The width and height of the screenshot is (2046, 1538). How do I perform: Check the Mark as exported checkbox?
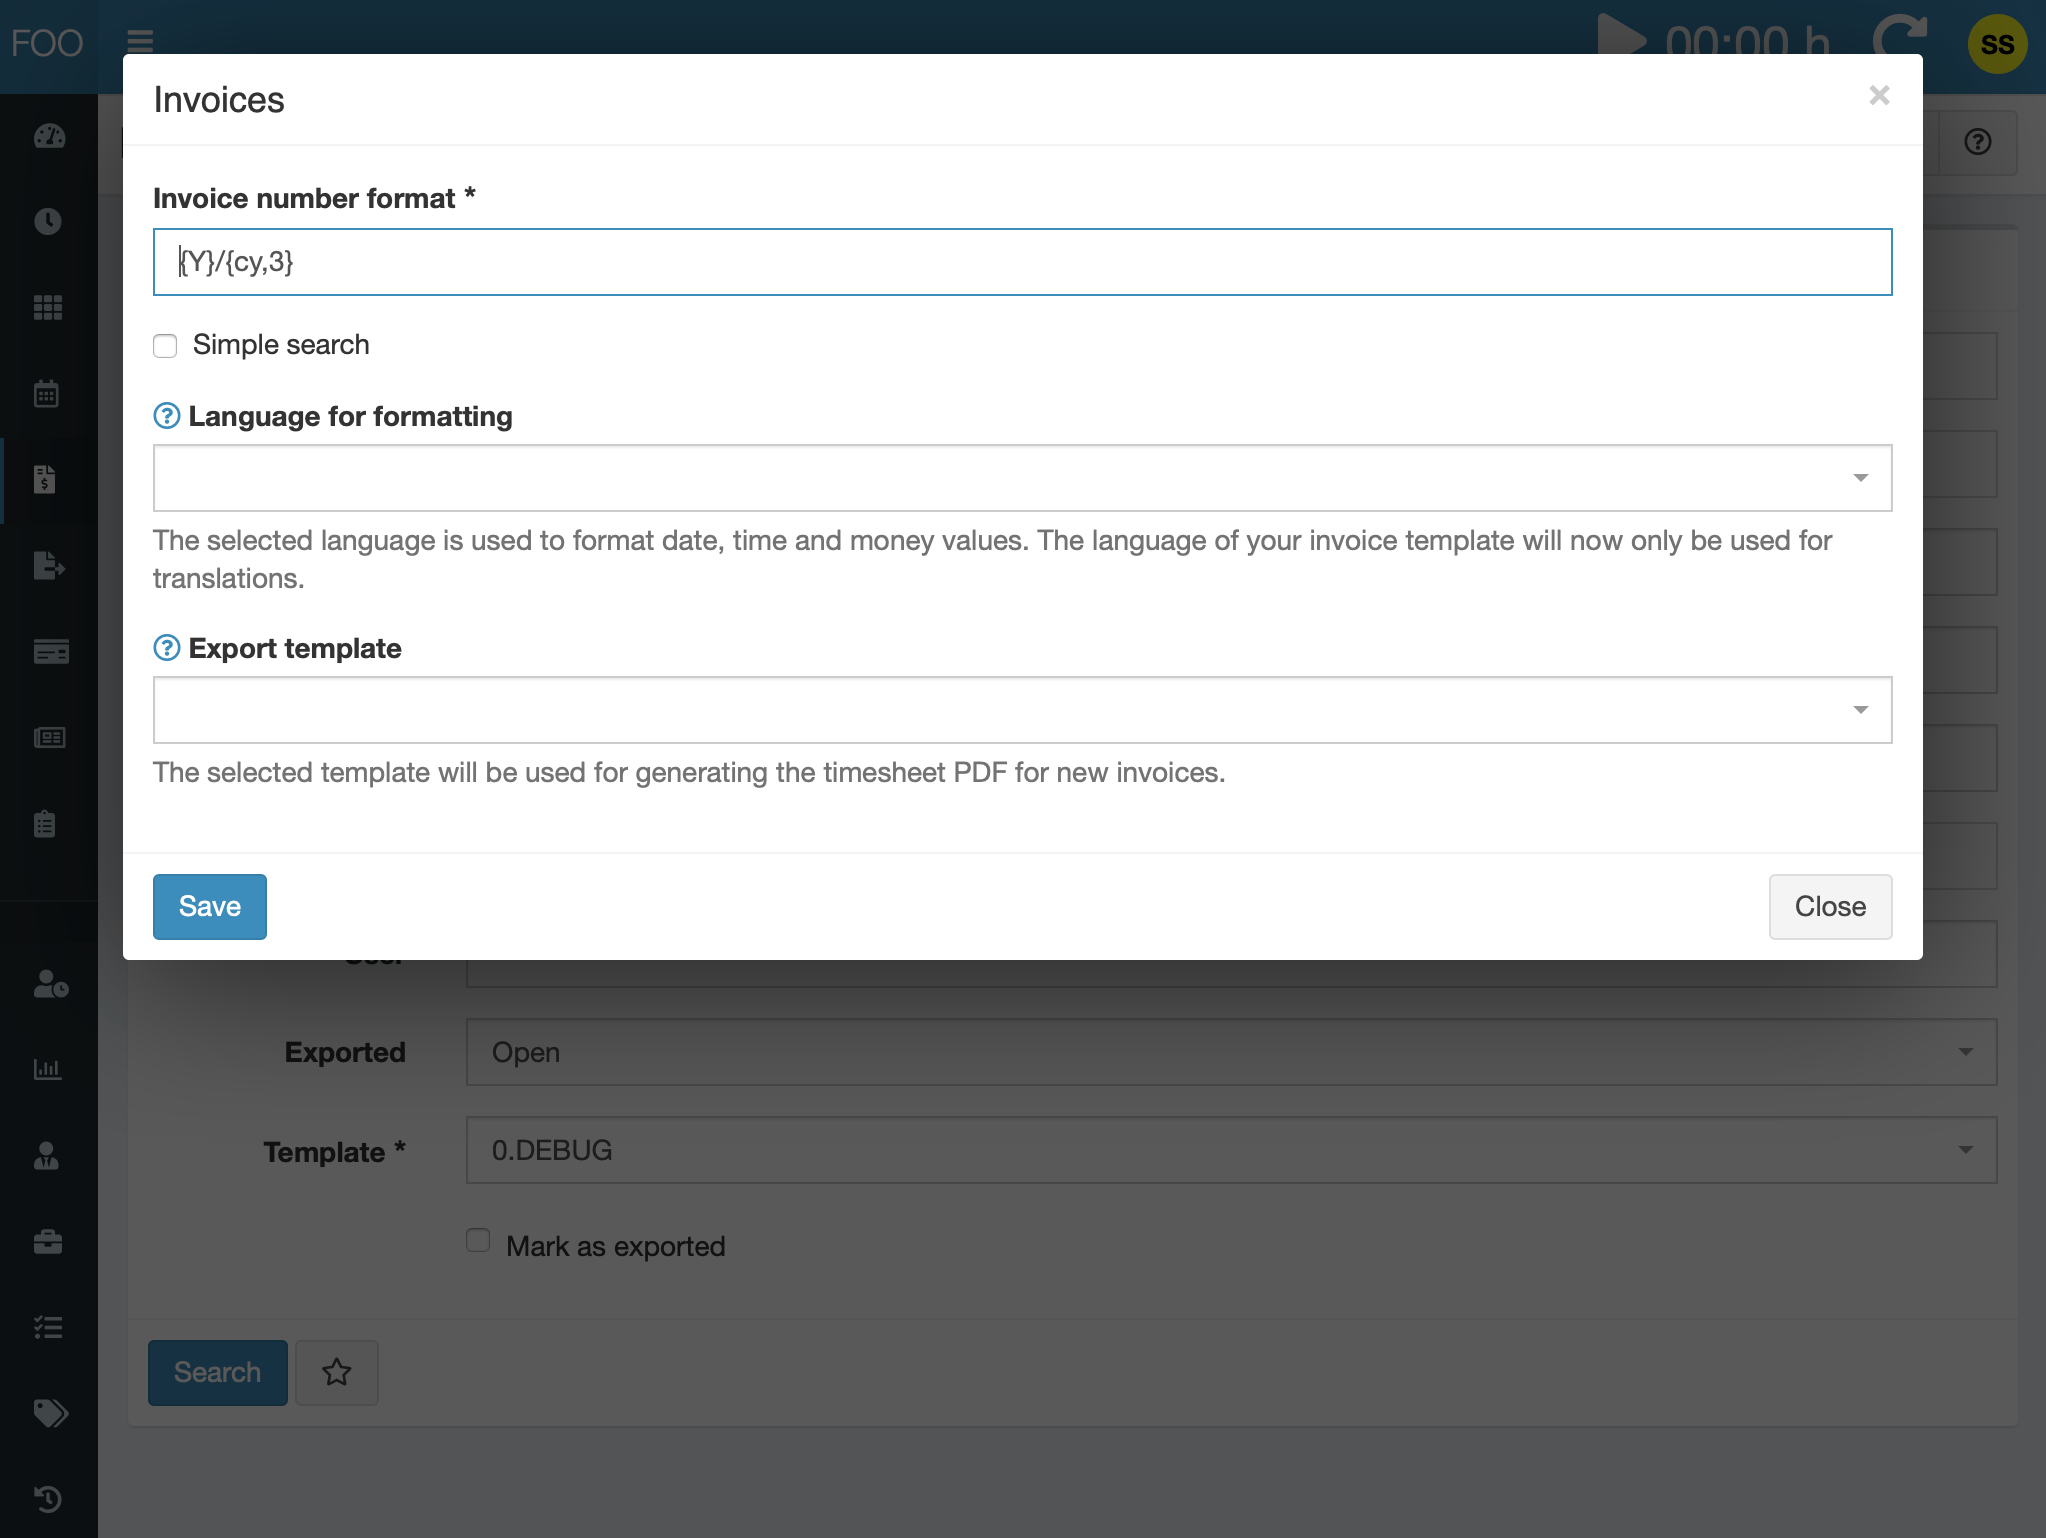click(478, 1241)
